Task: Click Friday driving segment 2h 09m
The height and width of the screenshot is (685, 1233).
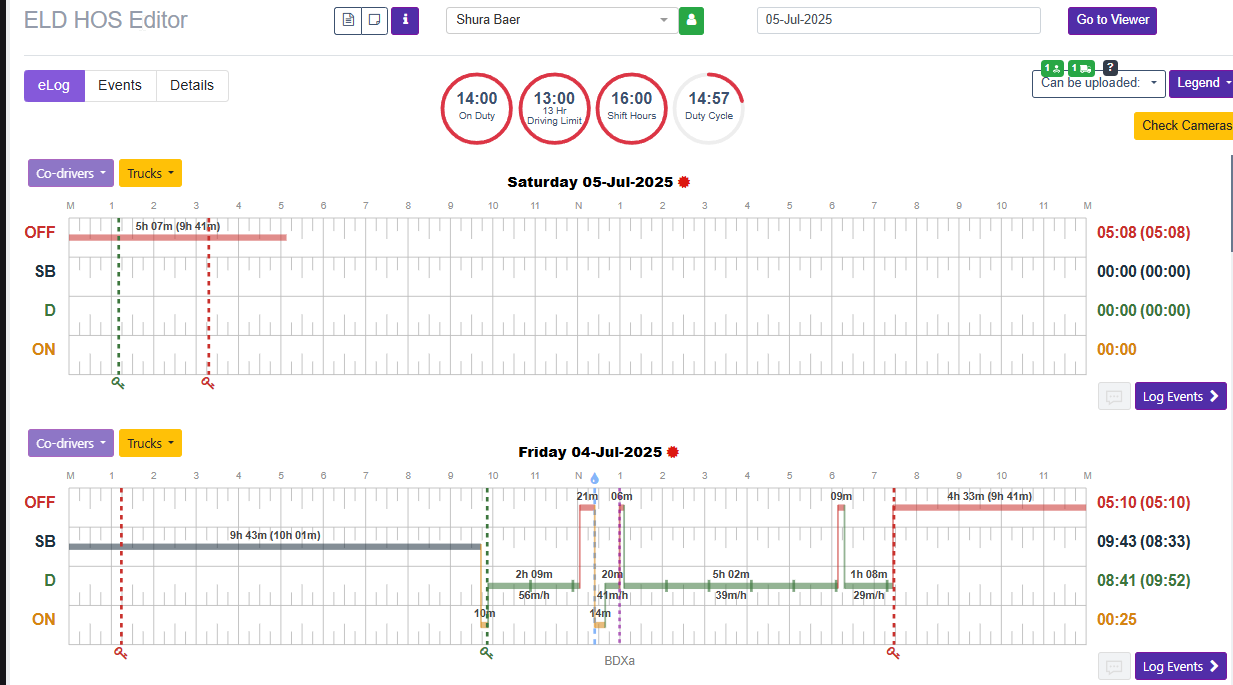Action: (x=533, y=585)
